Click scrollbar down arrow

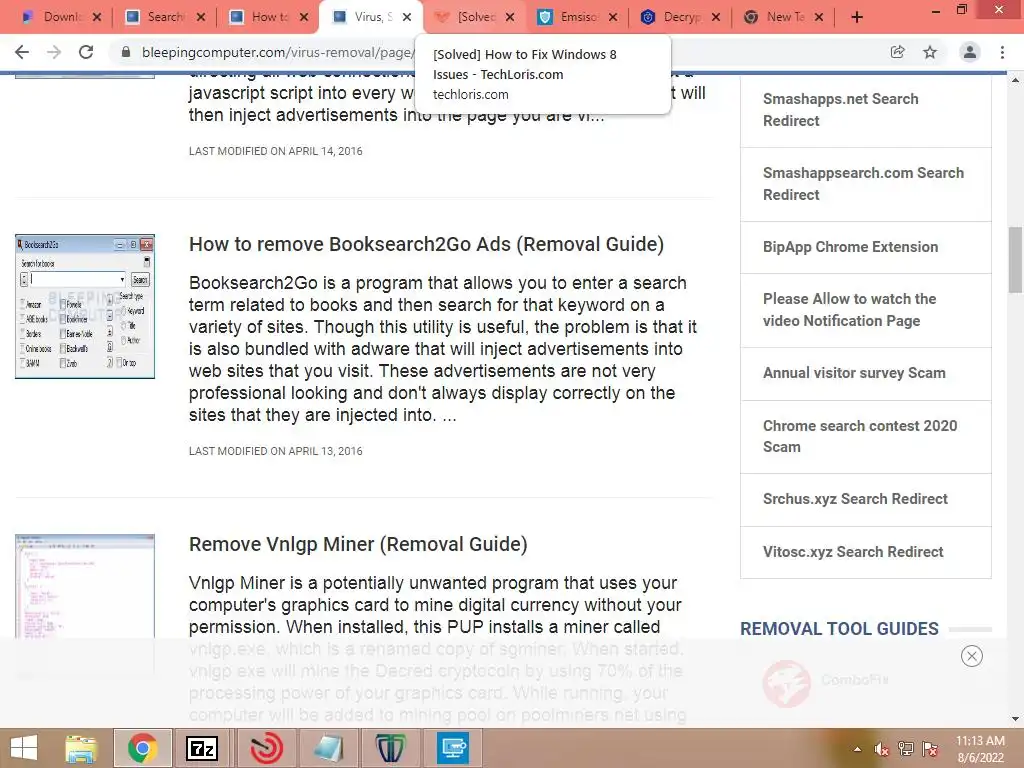point(1015,719)
